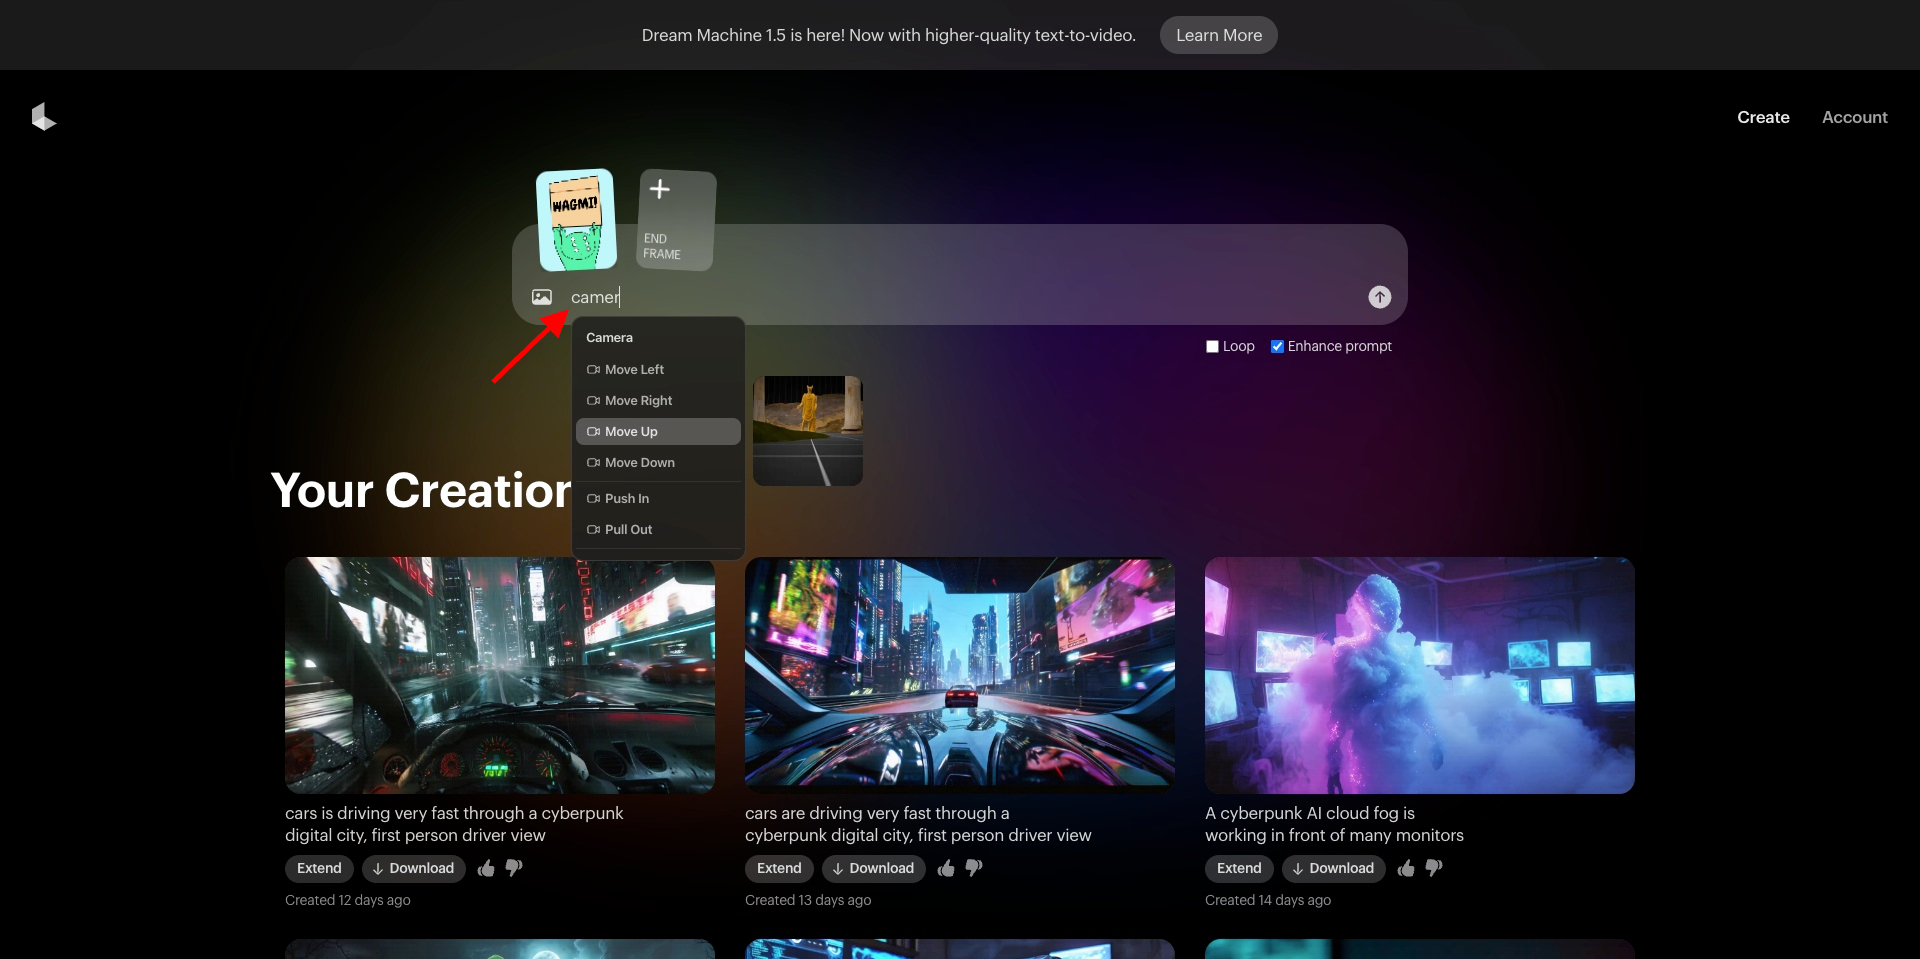
Task: Thumbs up the first cyberpunk car video
Action: [486, 868]
